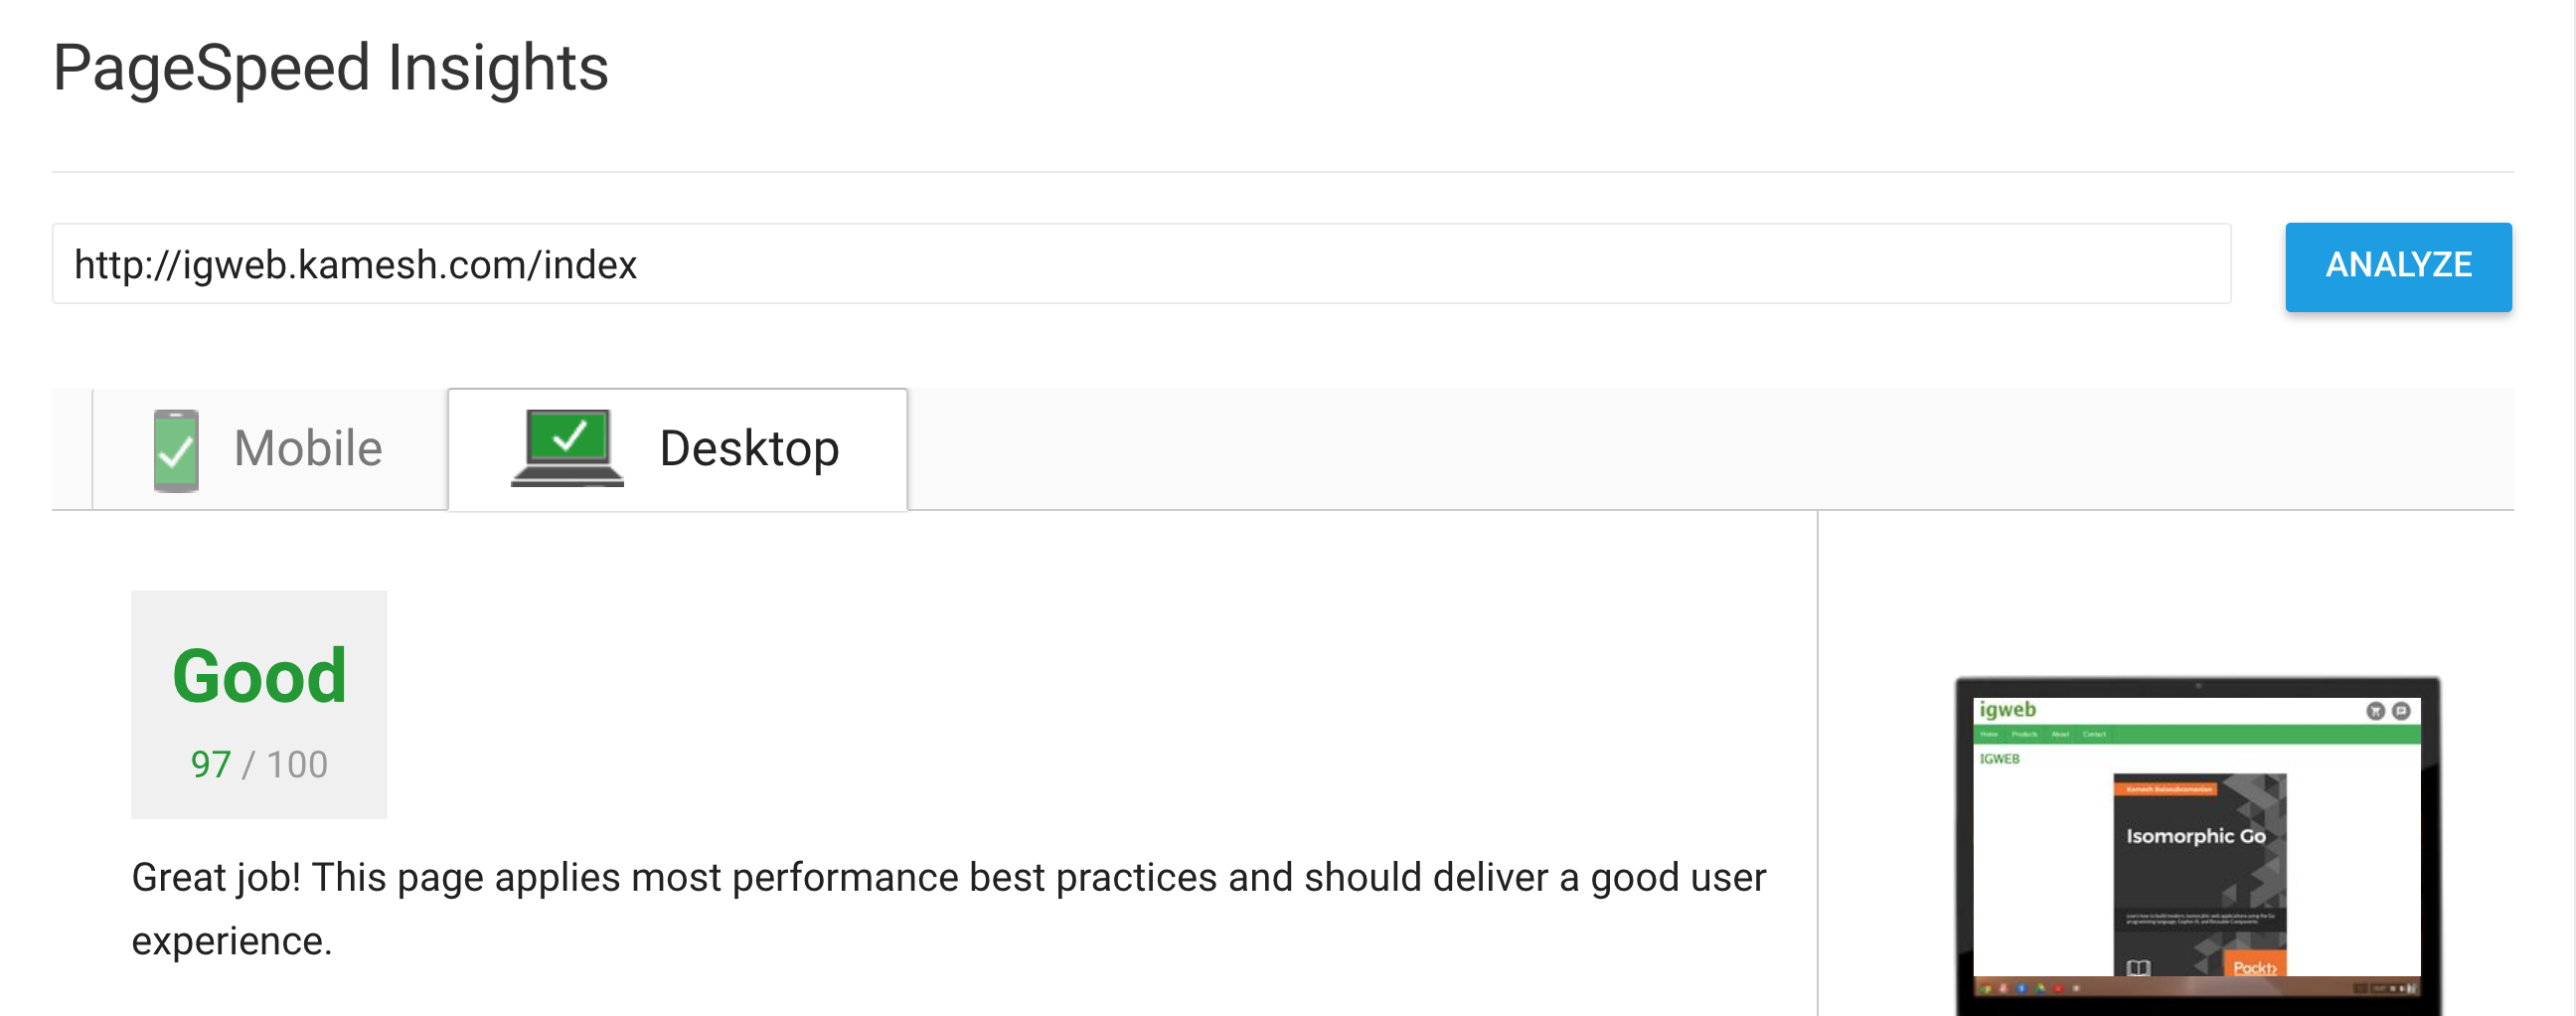Screen dimensions: 2576x1016
Task: Click the PageSpeed Insights heading
Action: (x=330, y=68)
